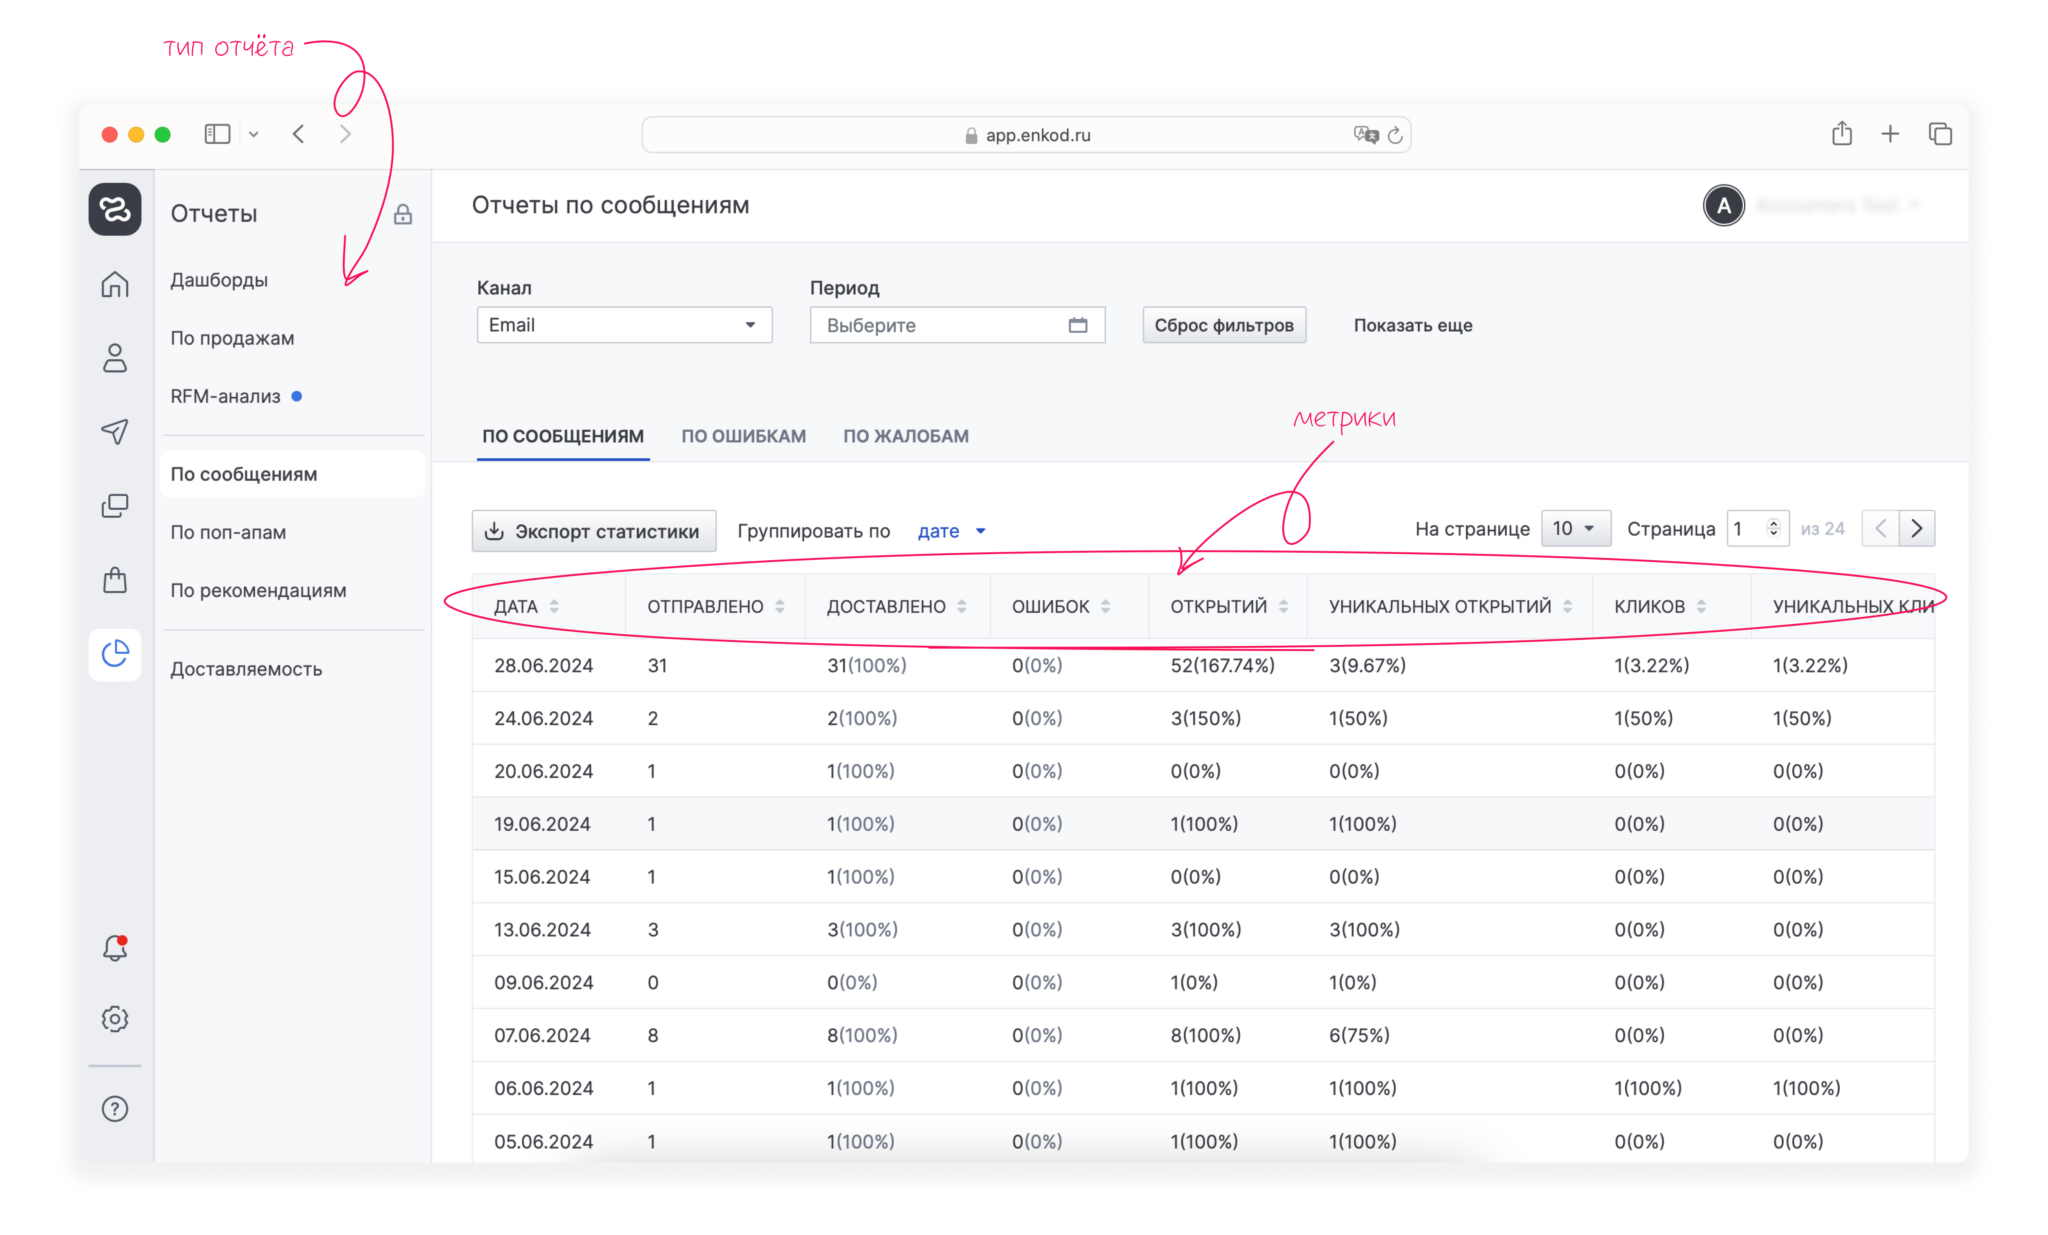Sort by КЛИКОВ column arrows

click(x=1701, y=606)
